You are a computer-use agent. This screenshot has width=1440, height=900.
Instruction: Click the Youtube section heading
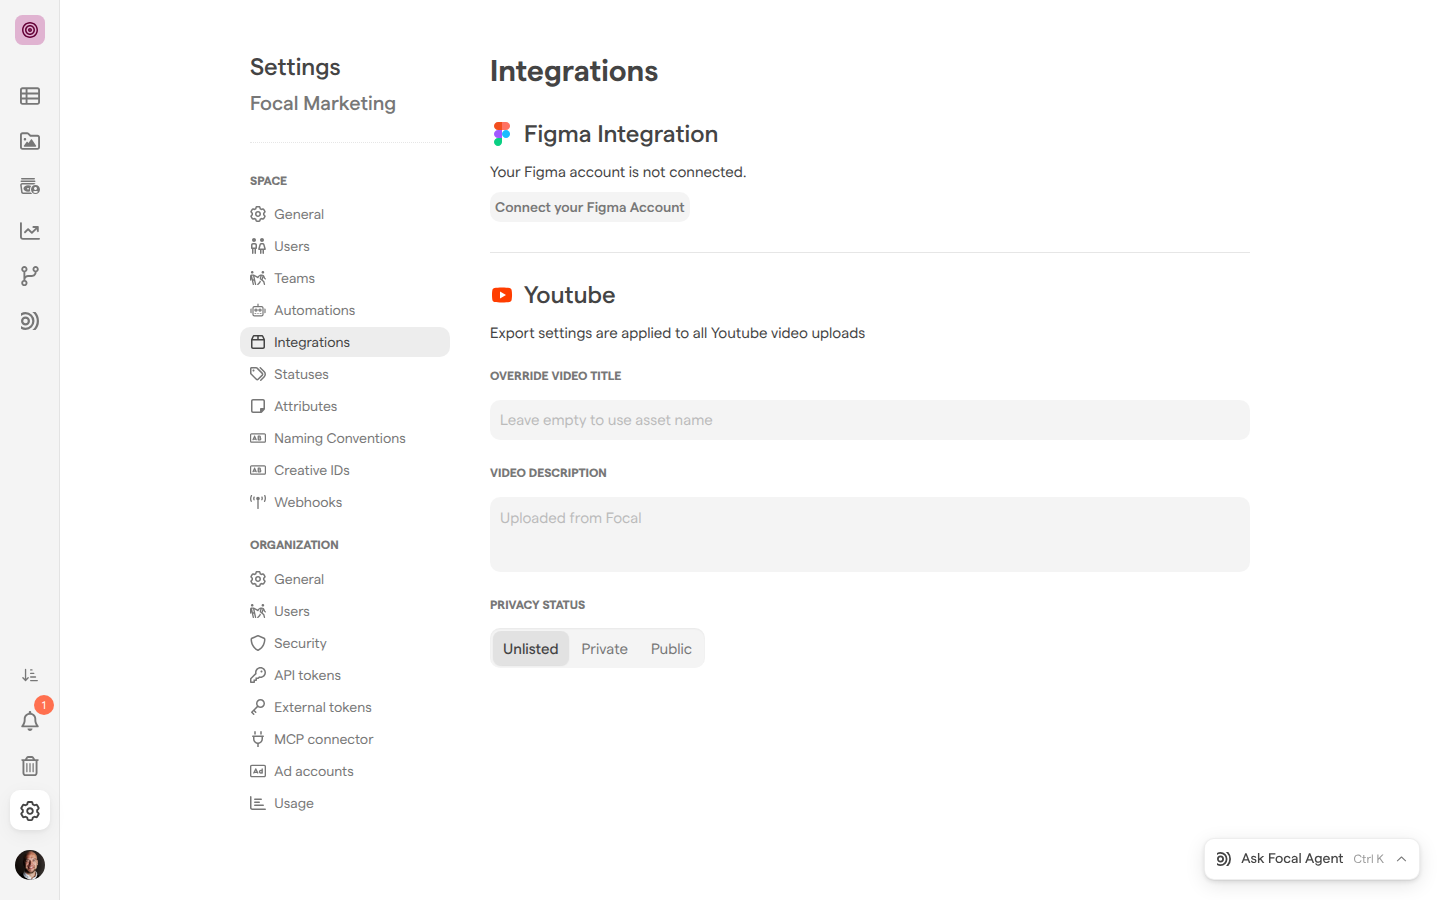[x=570, y=295]
